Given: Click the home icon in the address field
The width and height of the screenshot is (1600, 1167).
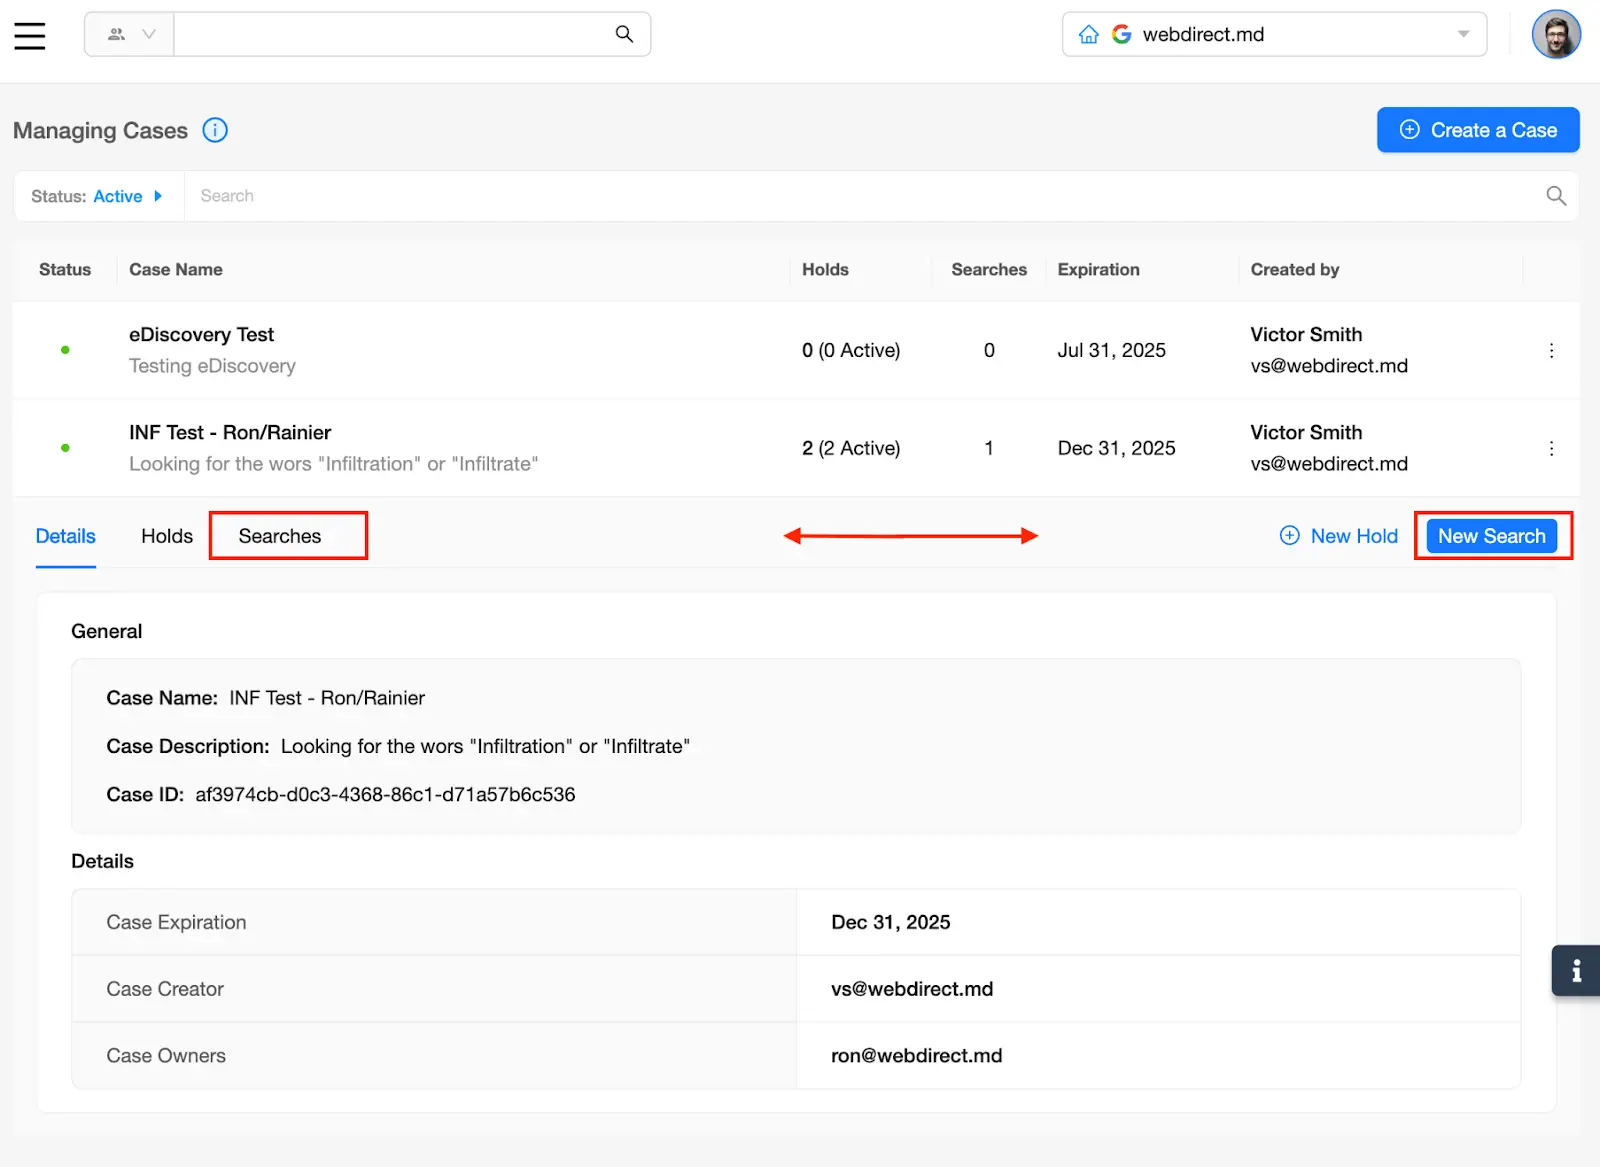Looking at the screenshot, I should (x=1088, y=34).
